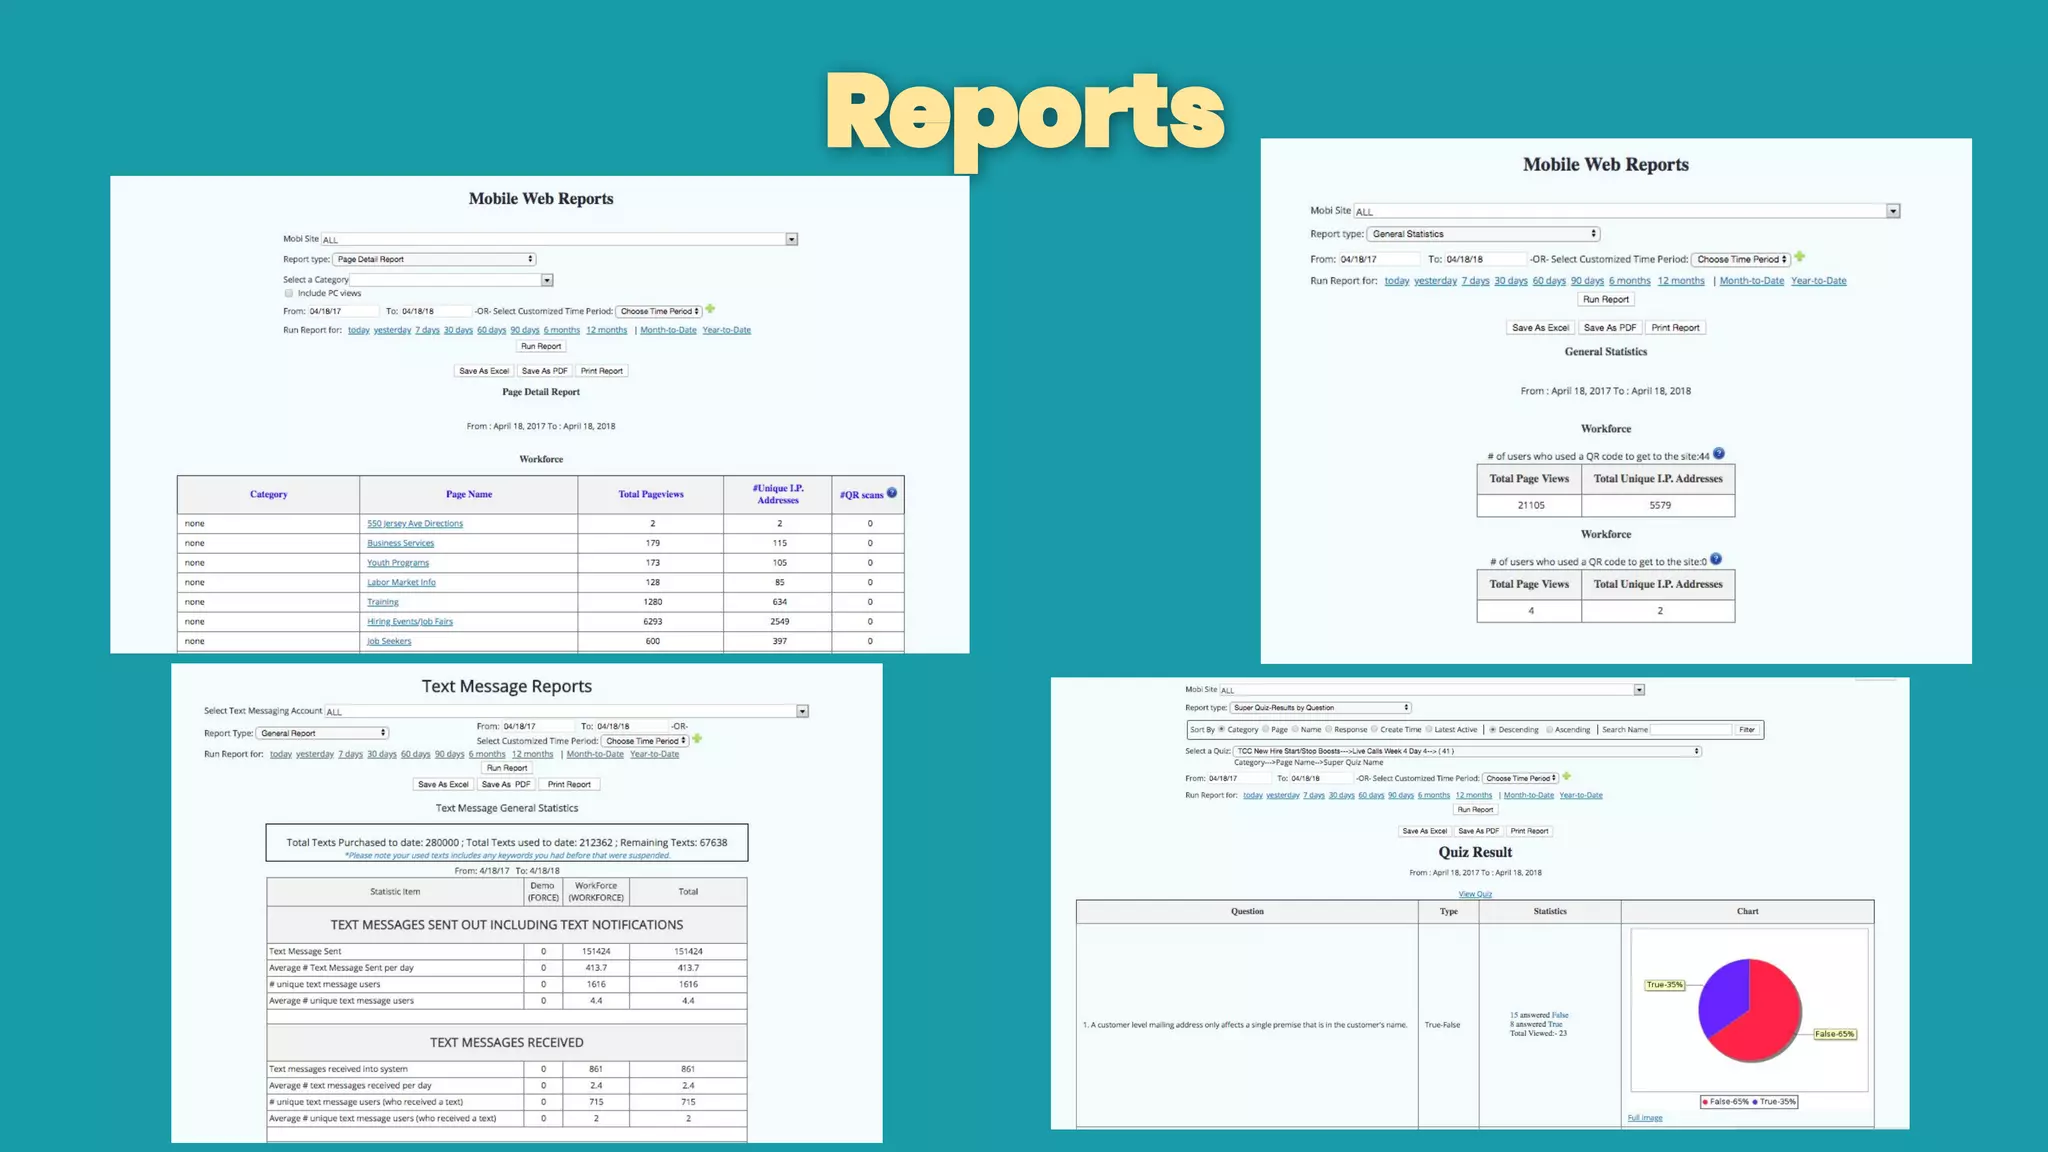Open Report type dropdown showing Super Quiz-Results by Question

[1320, 707]
